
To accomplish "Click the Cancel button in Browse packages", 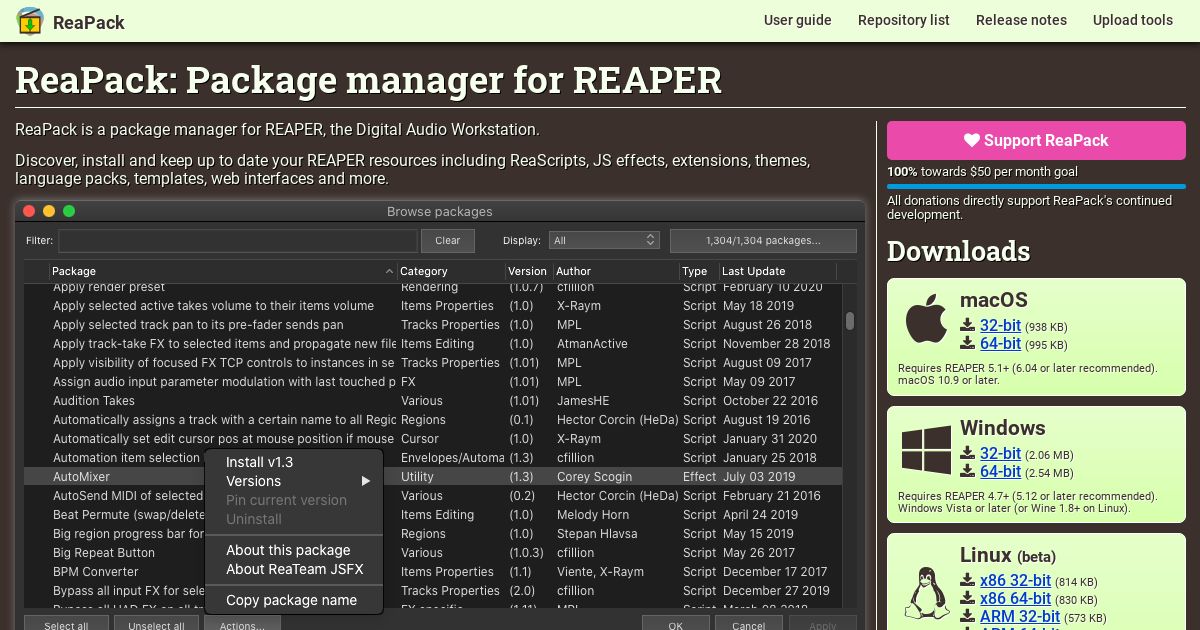I will [749, 624].
